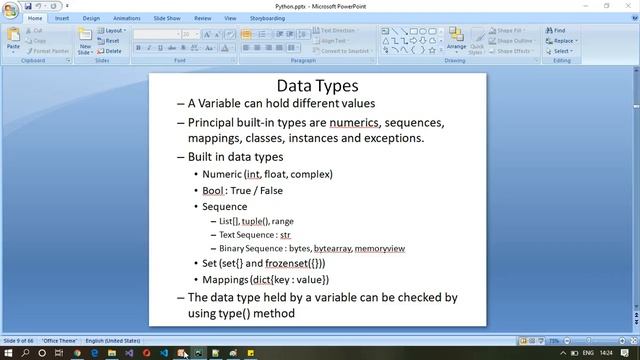640x360 pixels.
Task: Increase the font size with Grow Font
Action: tap(207, 34)
